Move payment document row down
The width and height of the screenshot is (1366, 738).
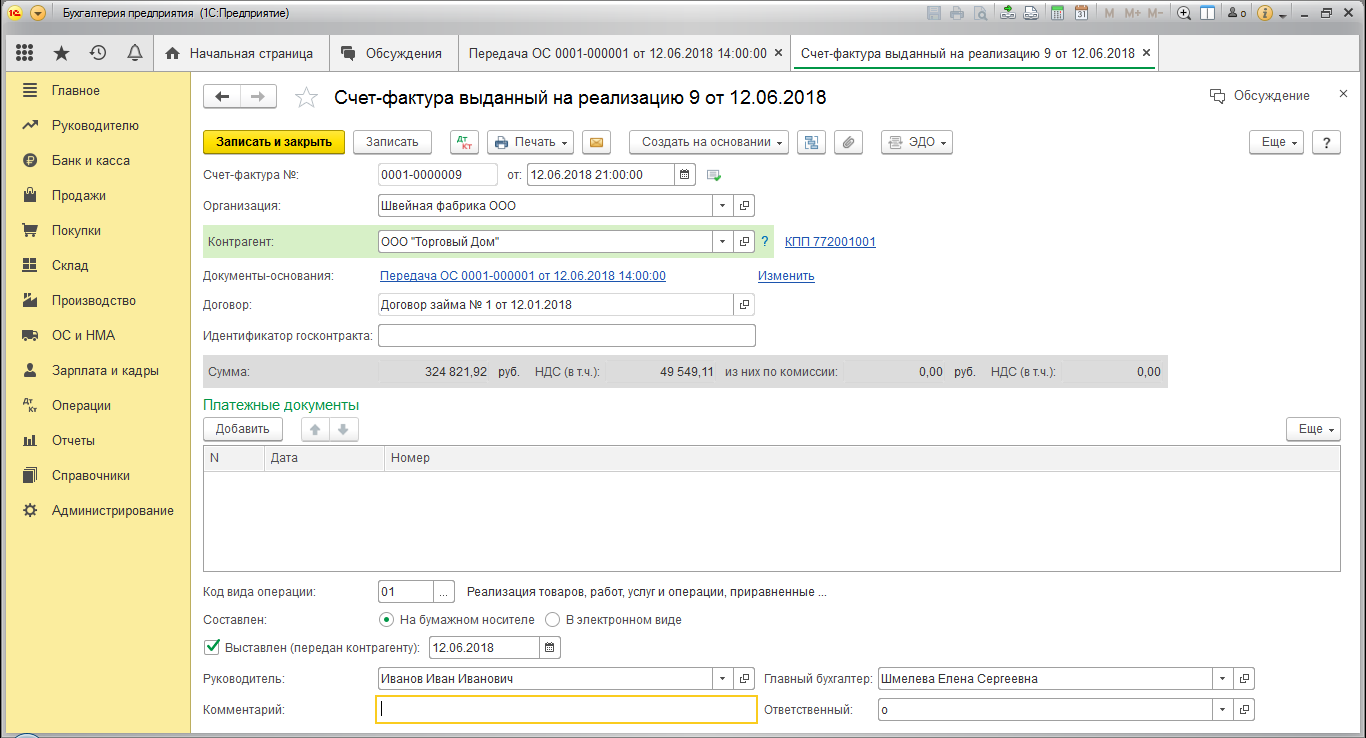[342, 429]
